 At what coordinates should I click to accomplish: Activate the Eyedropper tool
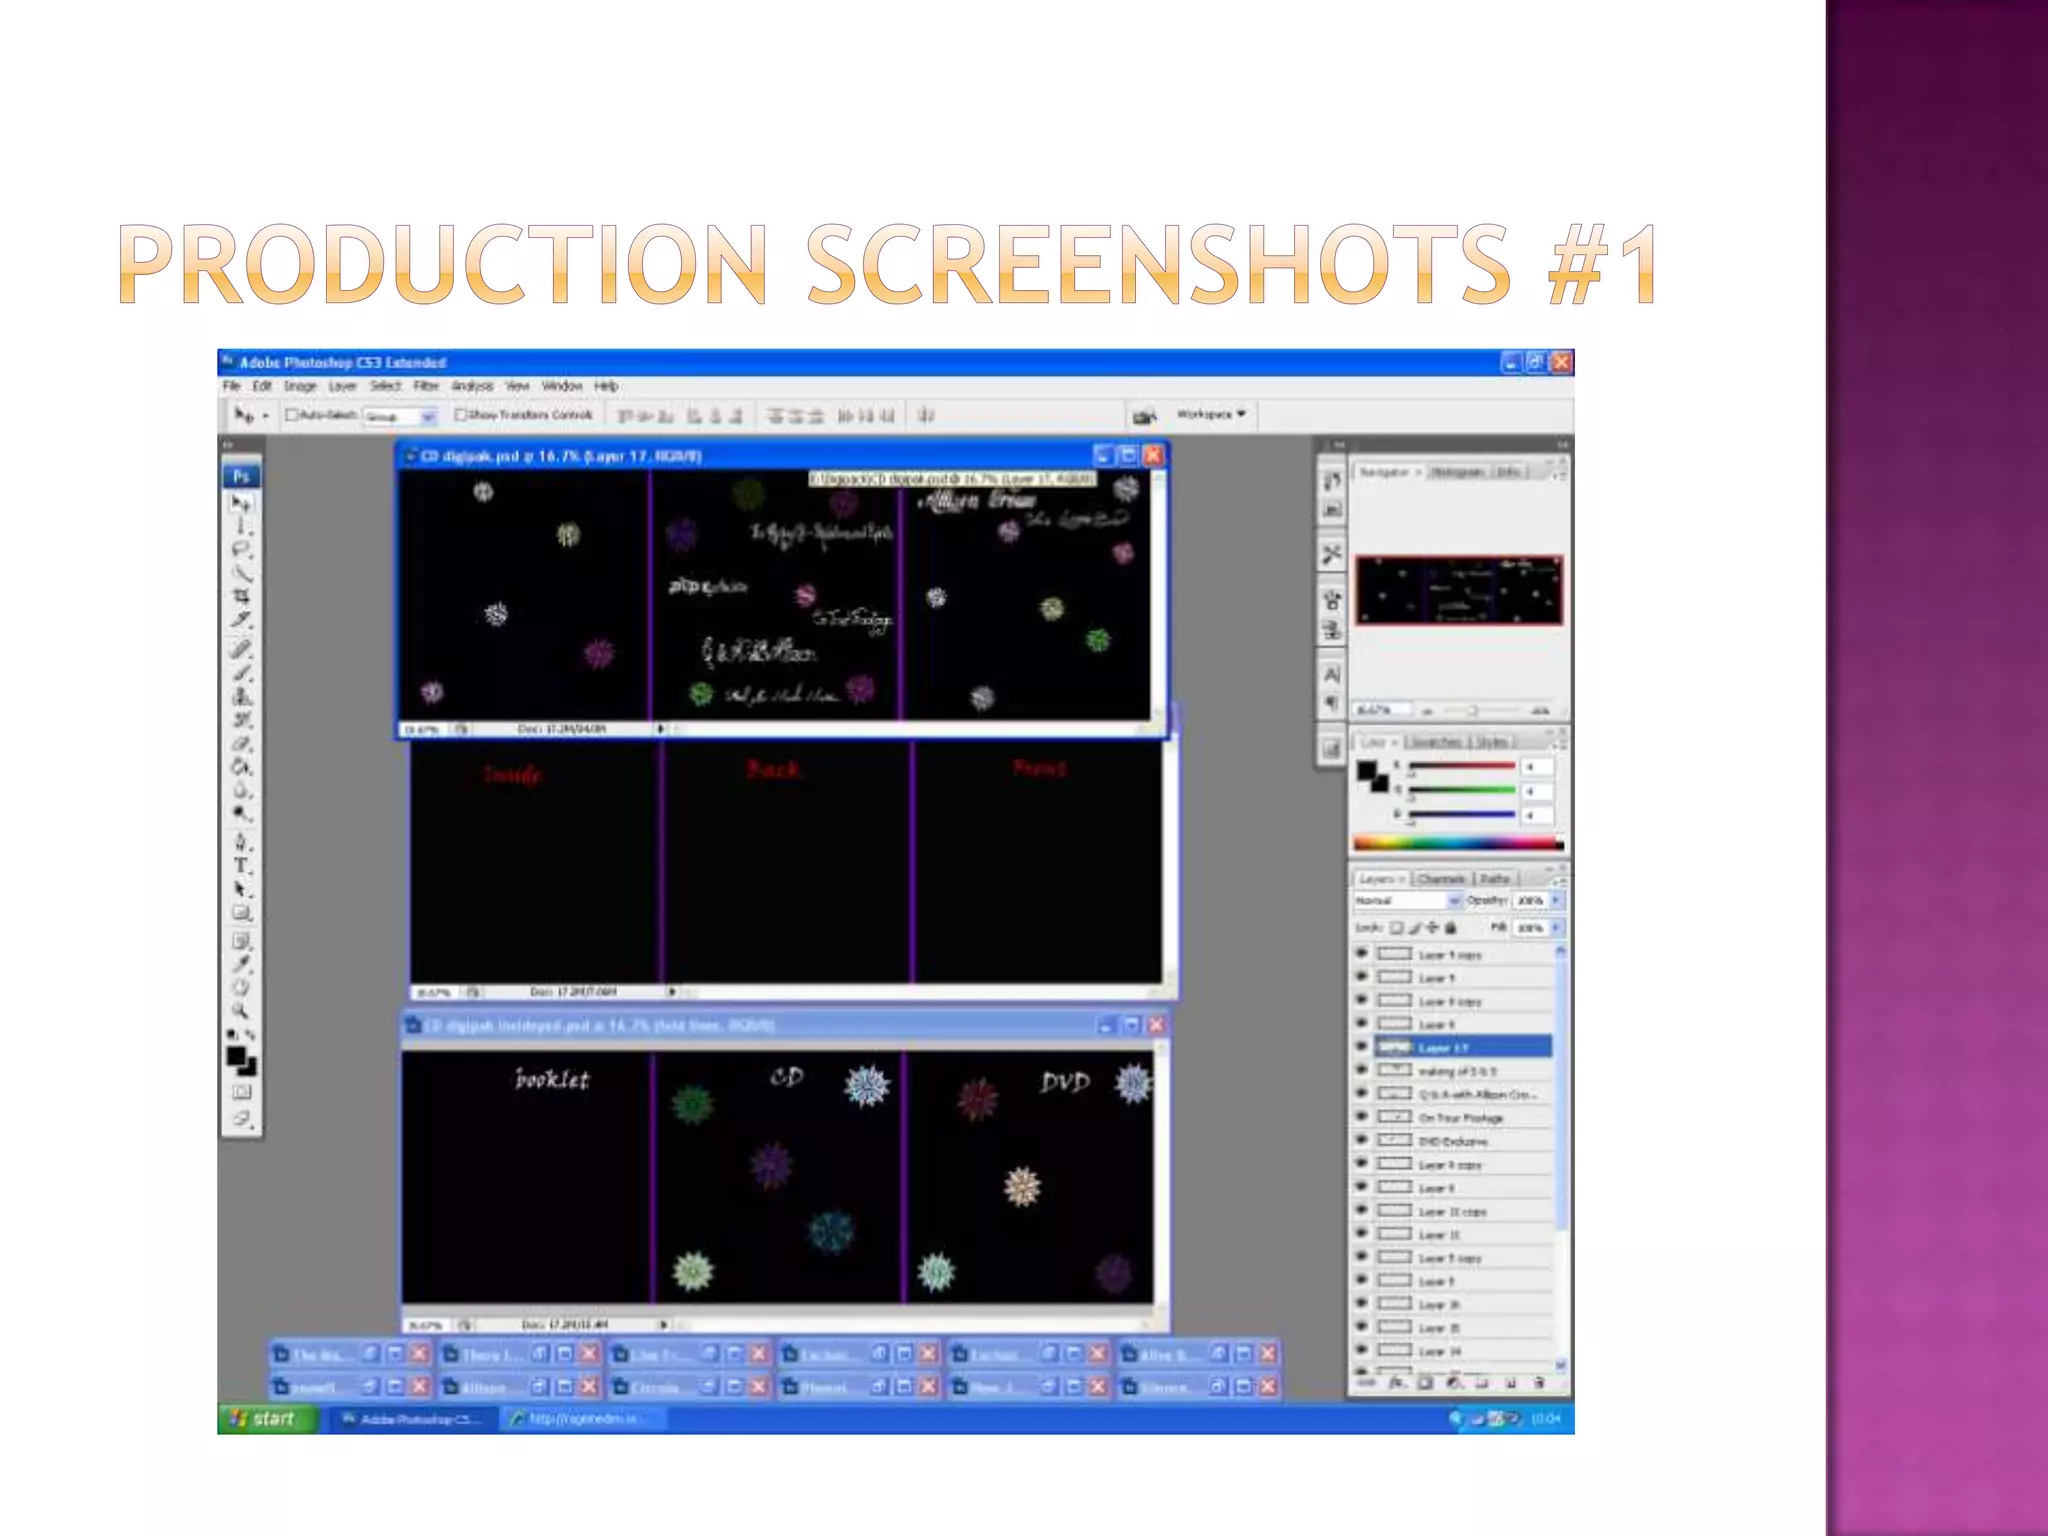point(241,964)
